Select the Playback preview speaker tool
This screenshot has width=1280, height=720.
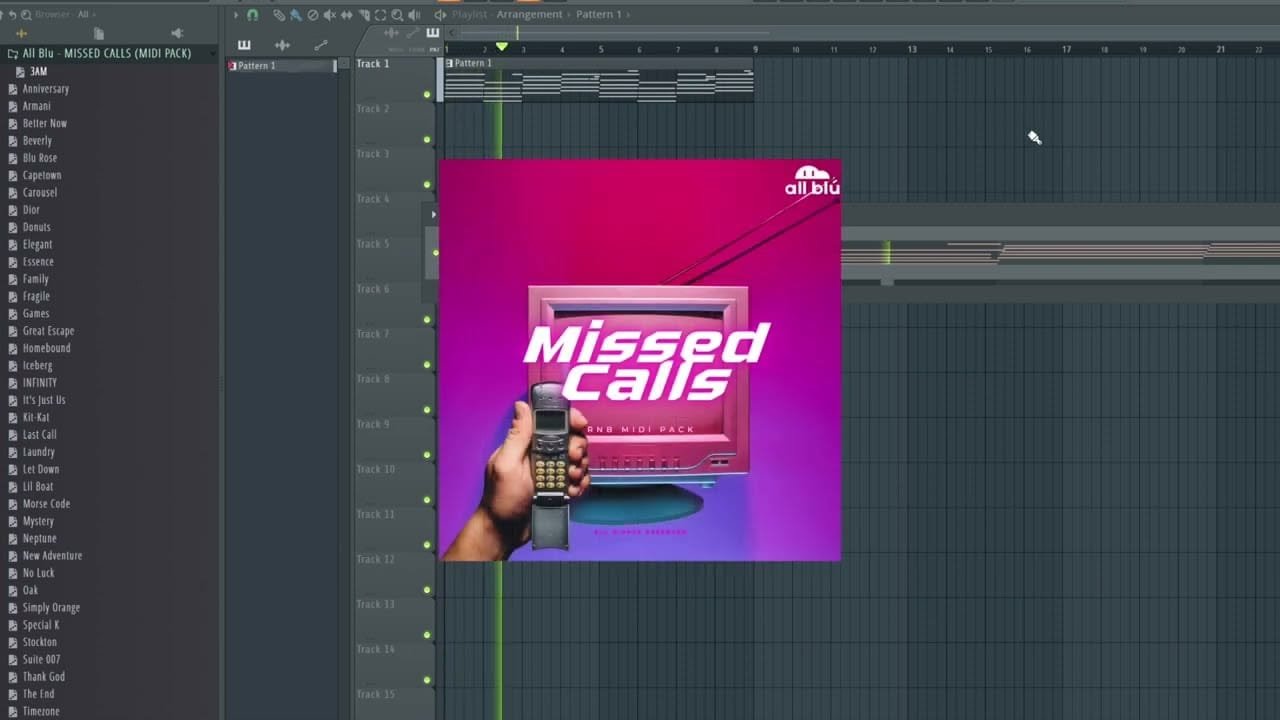click(x=413, y=14)
